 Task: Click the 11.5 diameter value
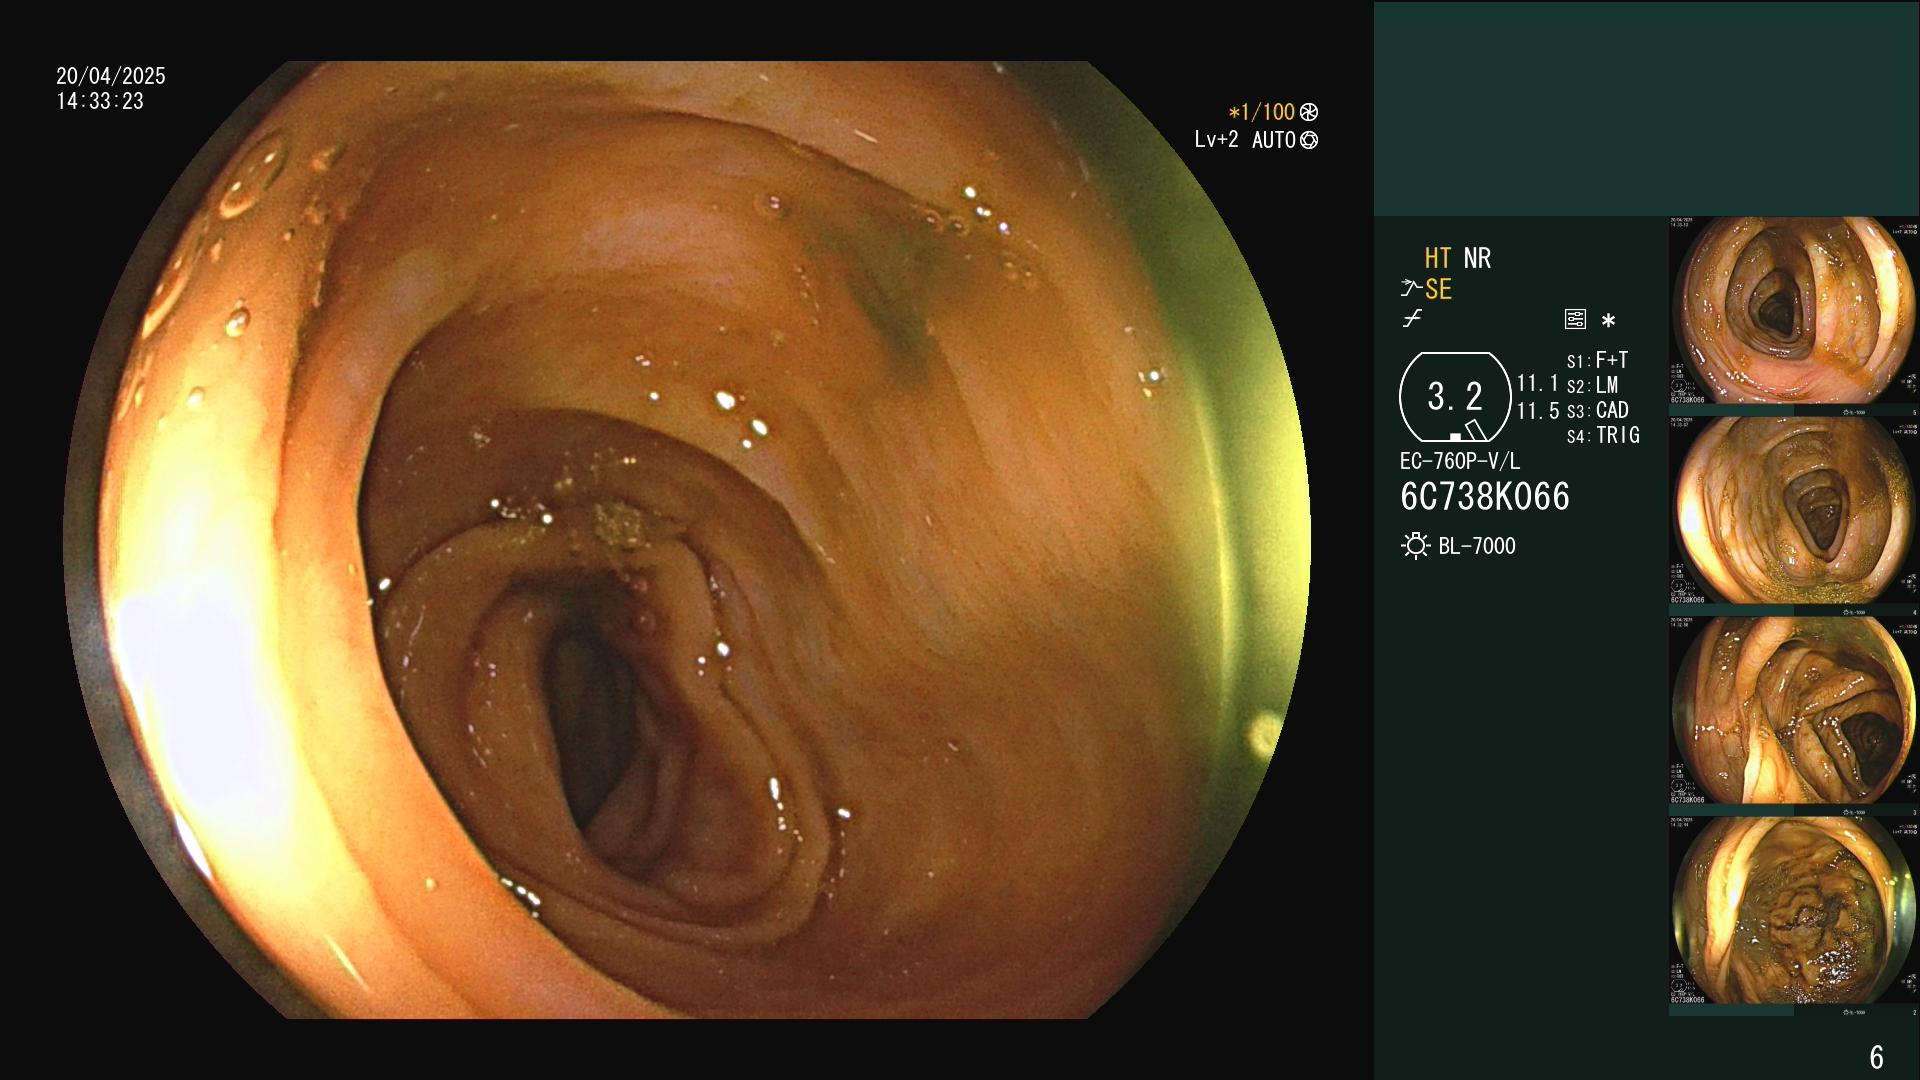click(1538, 411)
